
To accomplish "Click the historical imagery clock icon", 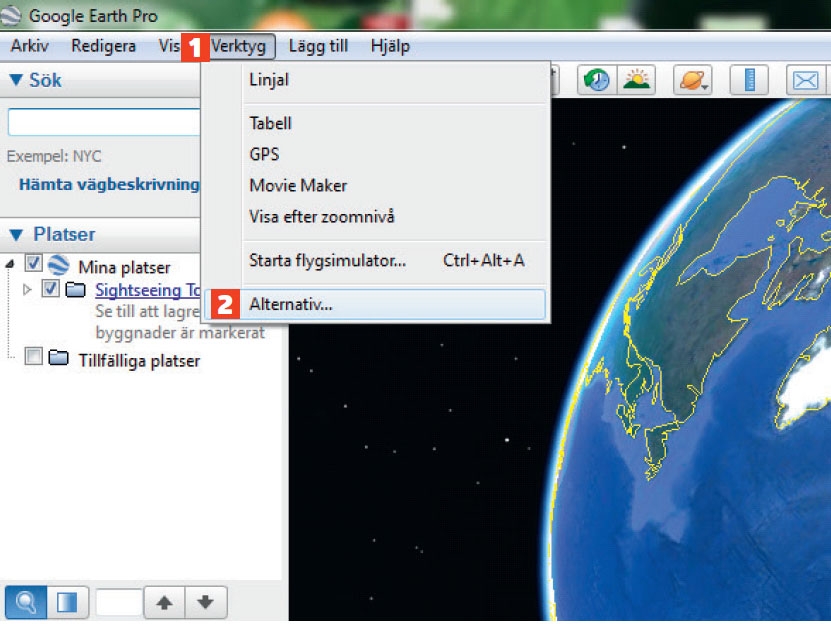I will click(x=597, y=81).
